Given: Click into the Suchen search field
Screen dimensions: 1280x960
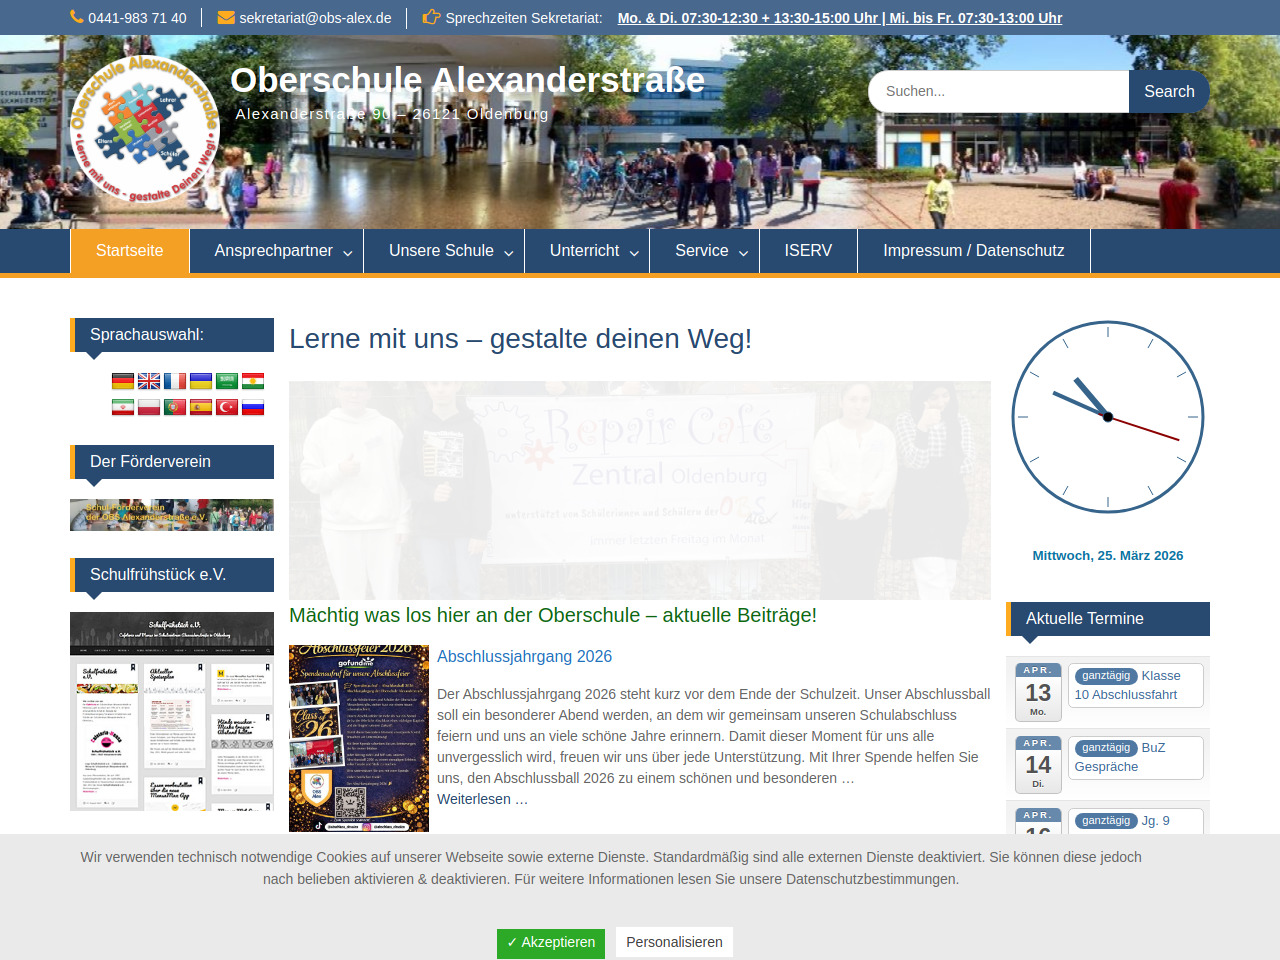Looking at the screenshot, I should click(x=998, y=91).
